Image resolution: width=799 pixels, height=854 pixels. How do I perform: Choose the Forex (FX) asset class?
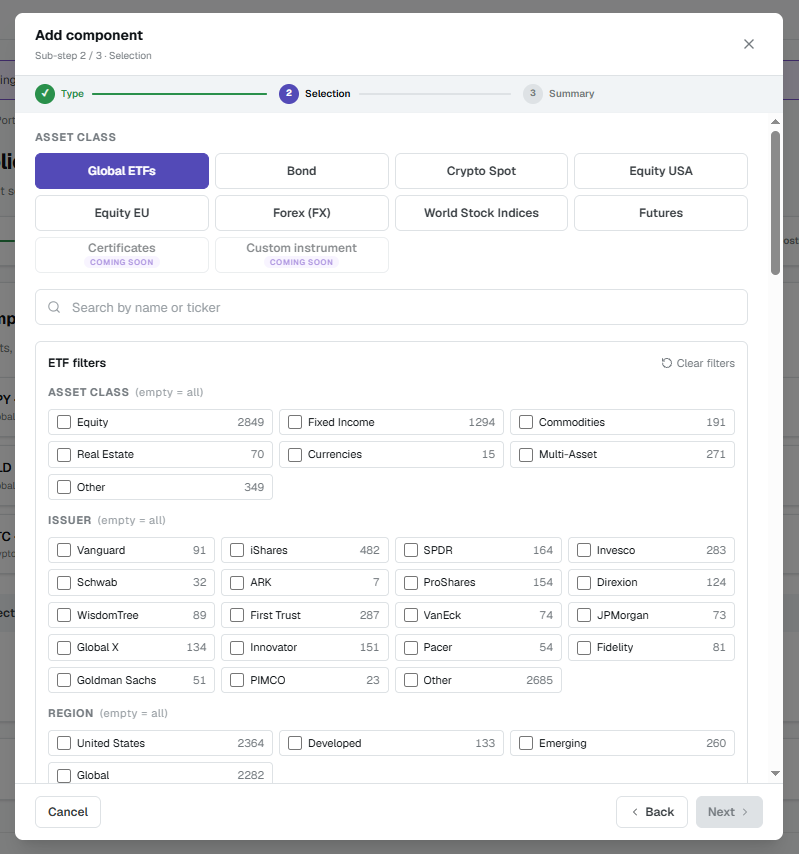(302, 213)
